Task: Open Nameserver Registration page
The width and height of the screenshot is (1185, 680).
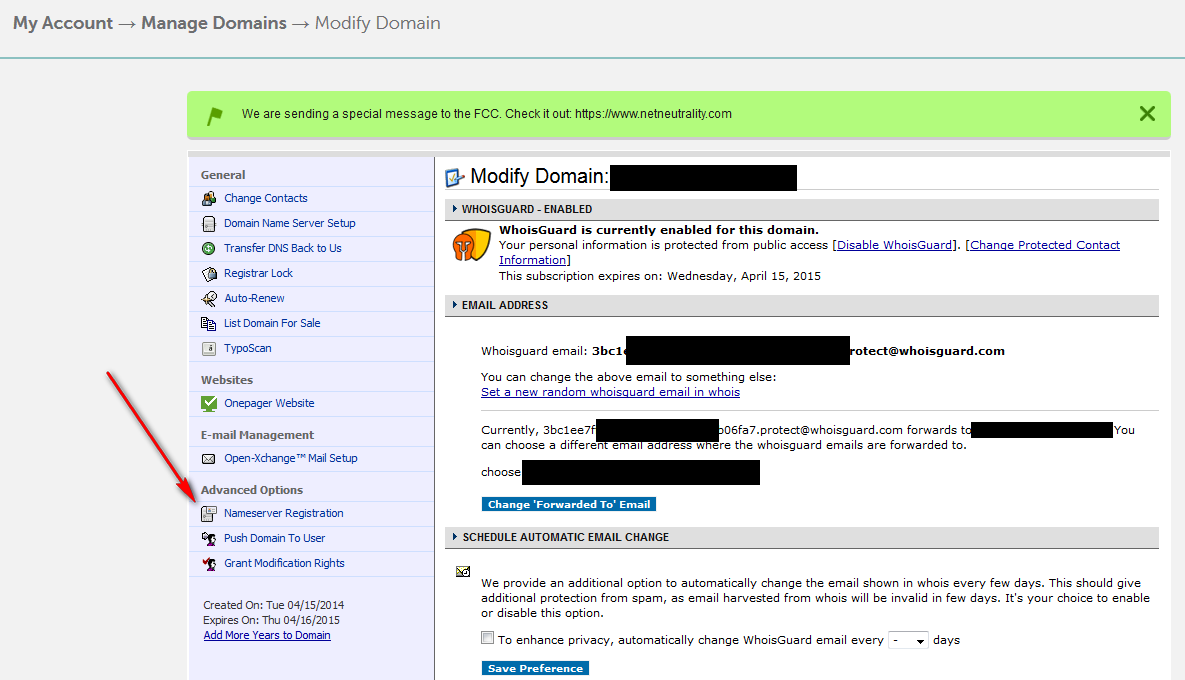Action: click(x=283, y=513)
